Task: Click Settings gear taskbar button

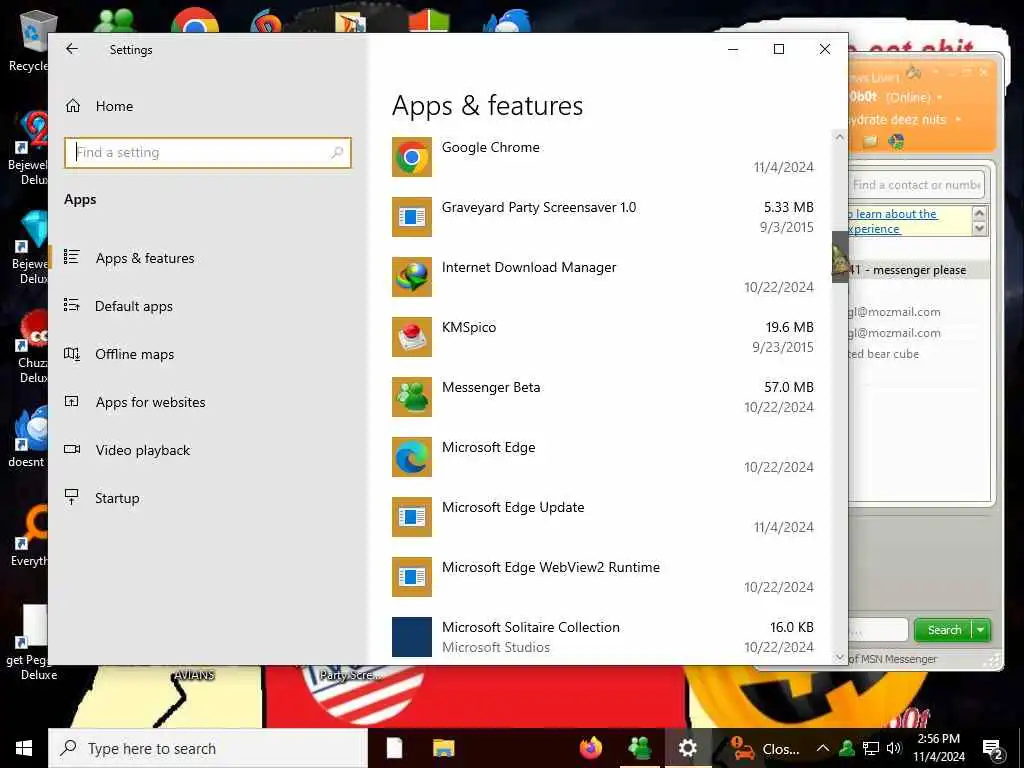Action: click(x=687, y=748)
